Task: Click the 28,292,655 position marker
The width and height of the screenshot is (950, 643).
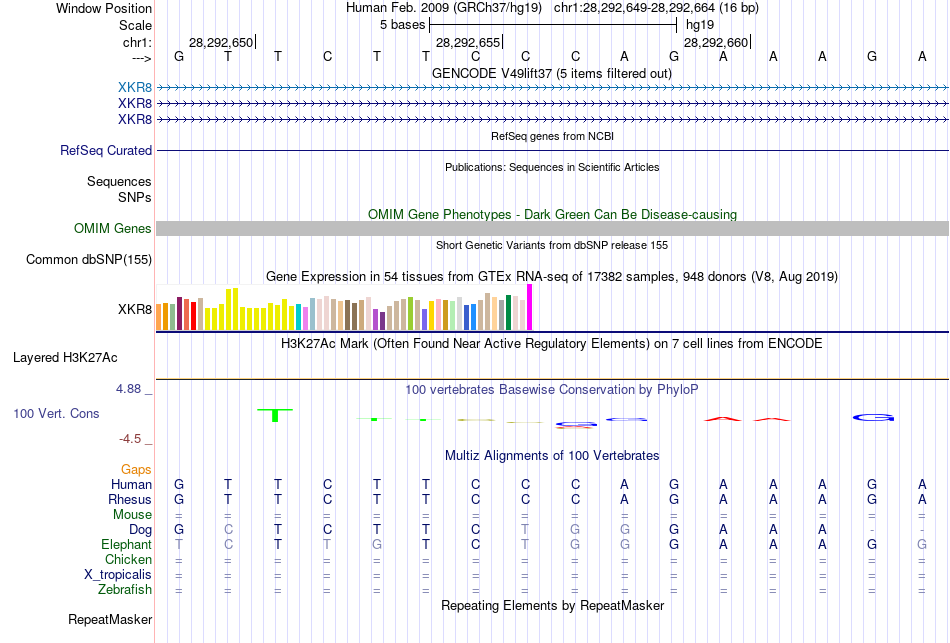Action: click(468, 42)
